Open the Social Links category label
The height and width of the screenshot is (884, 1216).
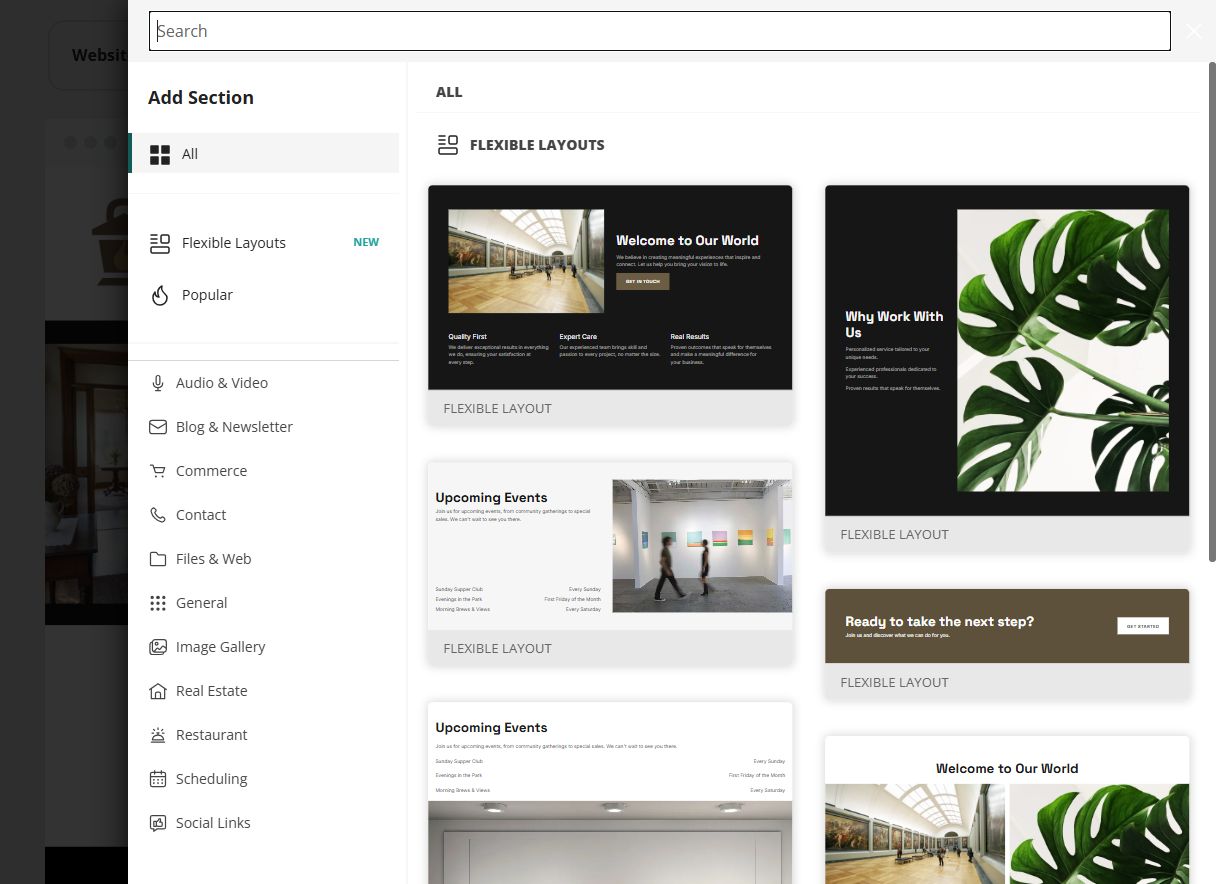click(x=213, y=823)
